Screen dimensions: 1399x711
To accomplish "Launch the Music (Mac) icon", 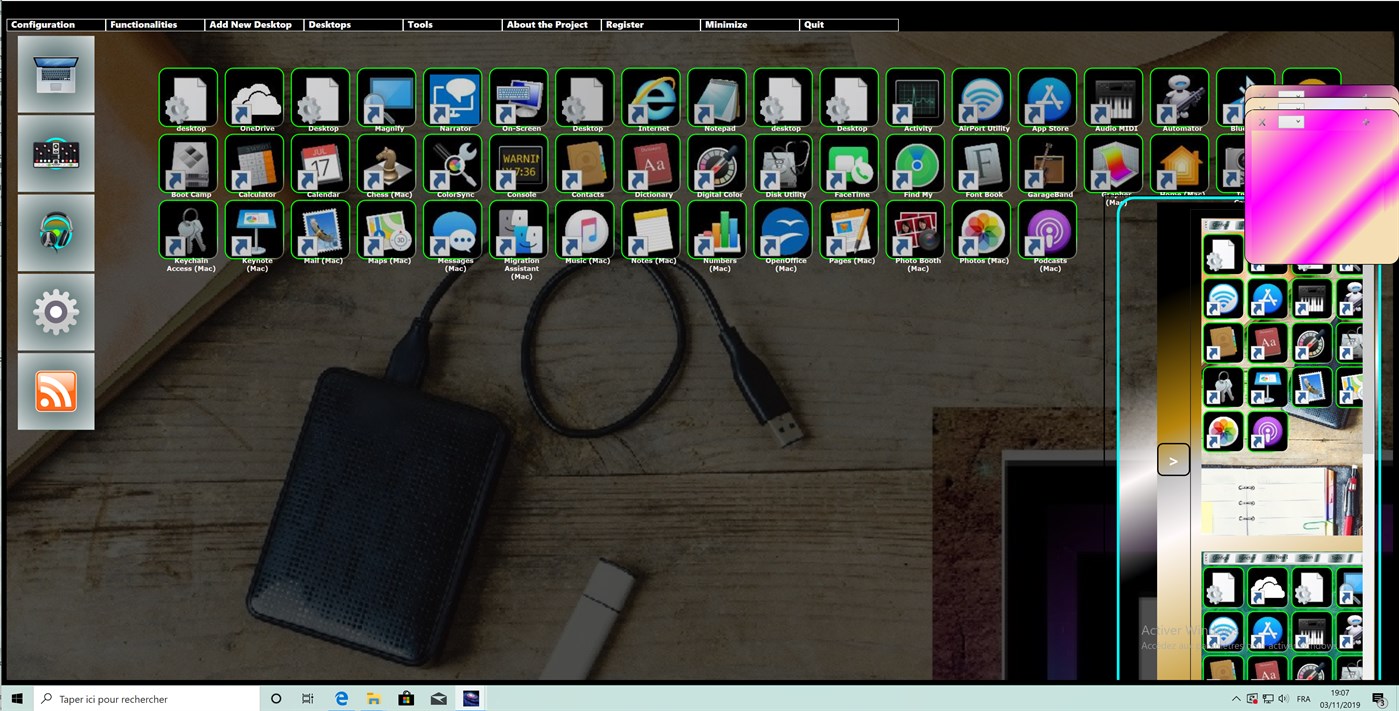I will pos(586,229).
